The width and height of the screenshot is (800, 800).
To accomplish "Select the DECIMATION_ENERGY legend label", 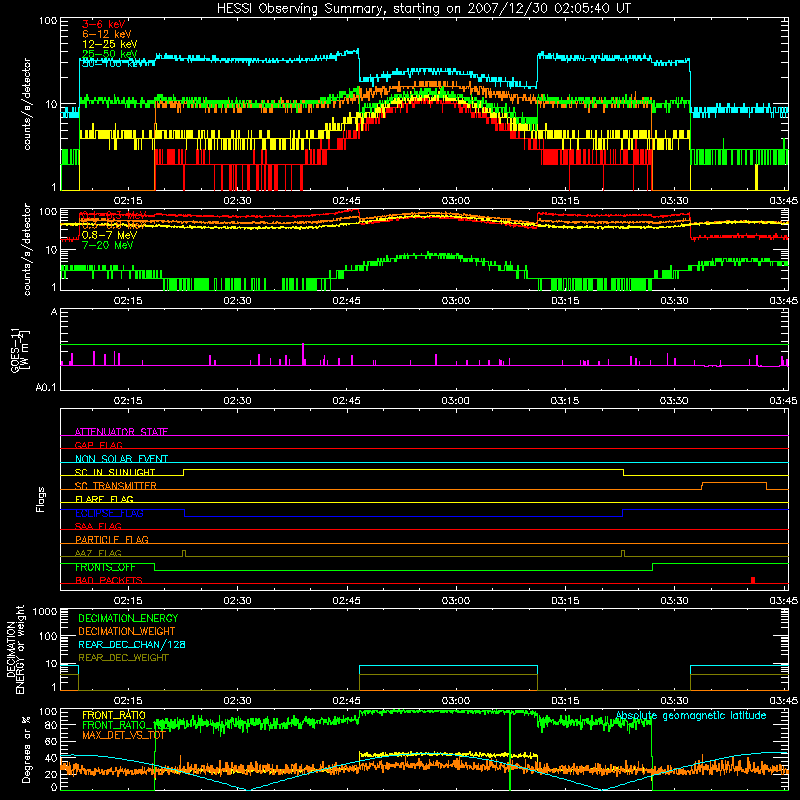I will pyautogui.click(x=128, y=618).
